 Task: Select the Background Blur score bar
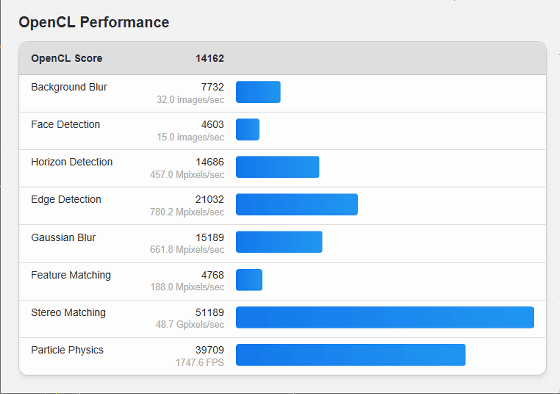(x=258, y=92)
